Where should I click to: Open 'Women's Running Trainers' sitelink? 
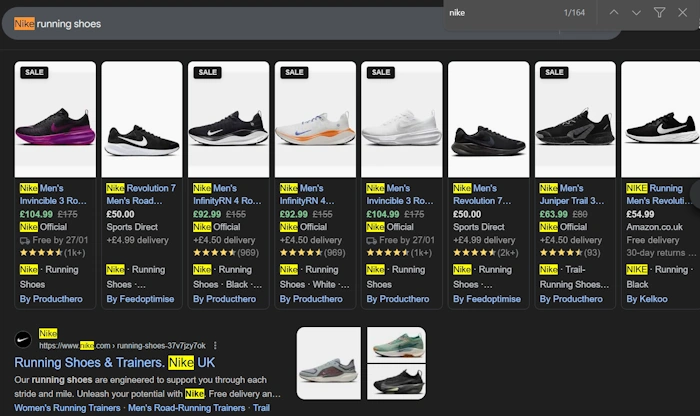(x=67, y=408)
